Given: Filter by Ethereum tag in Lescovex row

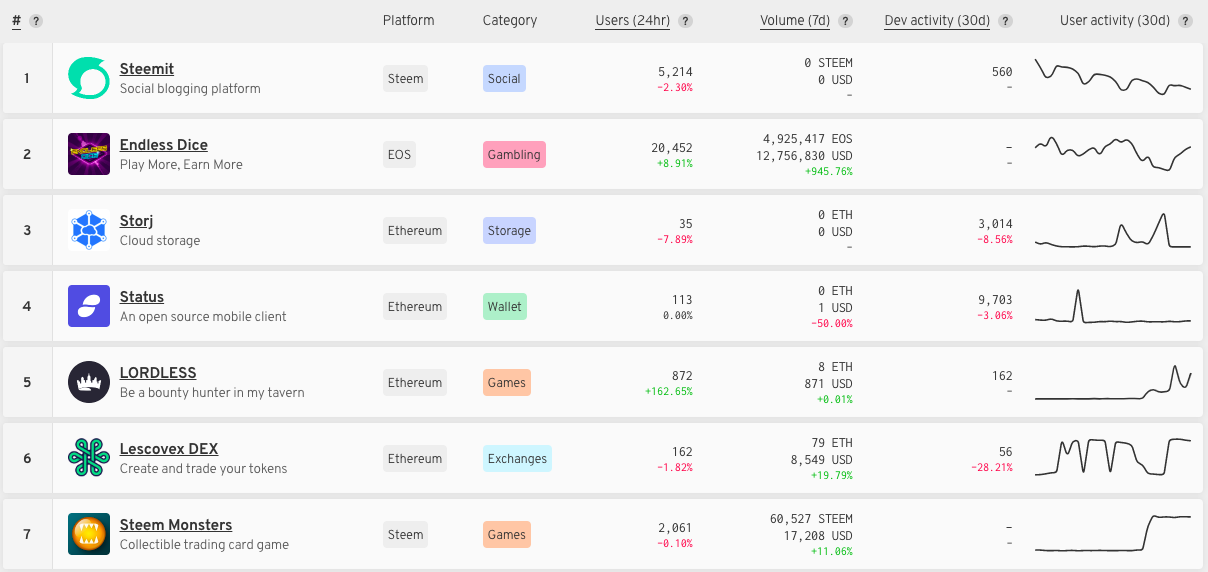Looking at the screenshot, I should click(x=415, y=459).
